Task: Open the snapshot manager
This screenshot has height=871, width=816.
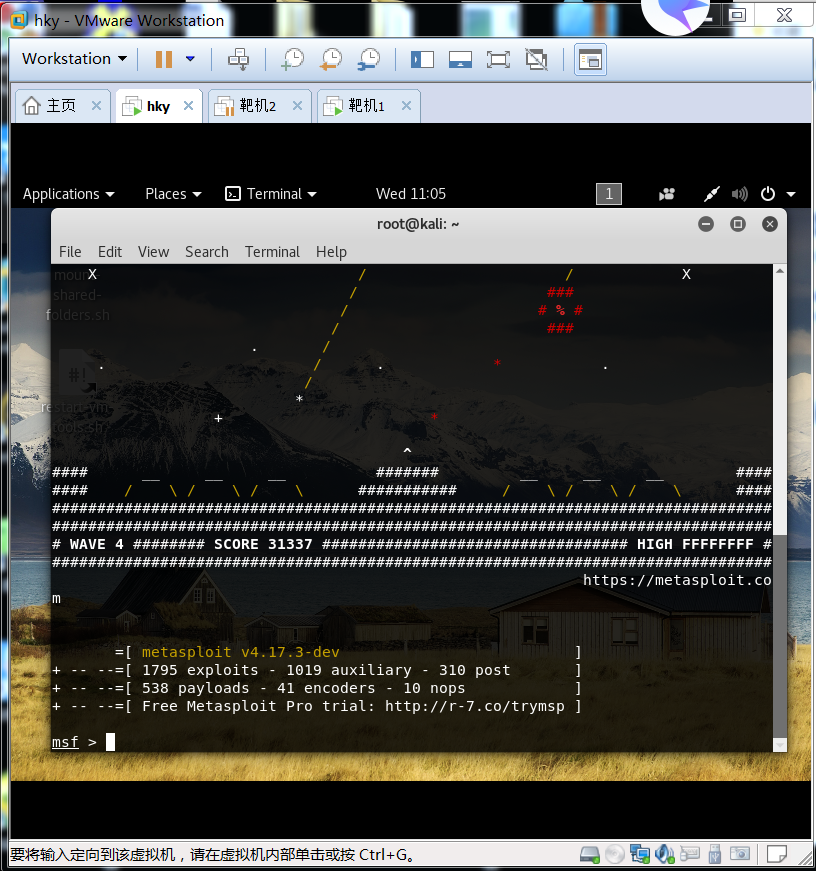Action: [x=369, y=59]
